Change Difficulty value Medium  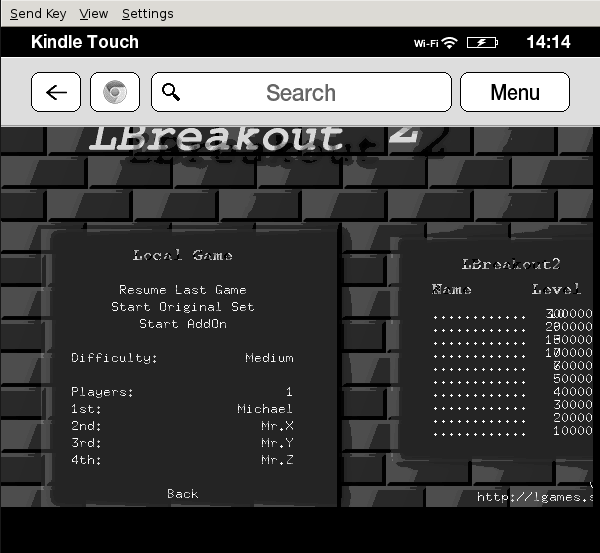pos(269,358)
